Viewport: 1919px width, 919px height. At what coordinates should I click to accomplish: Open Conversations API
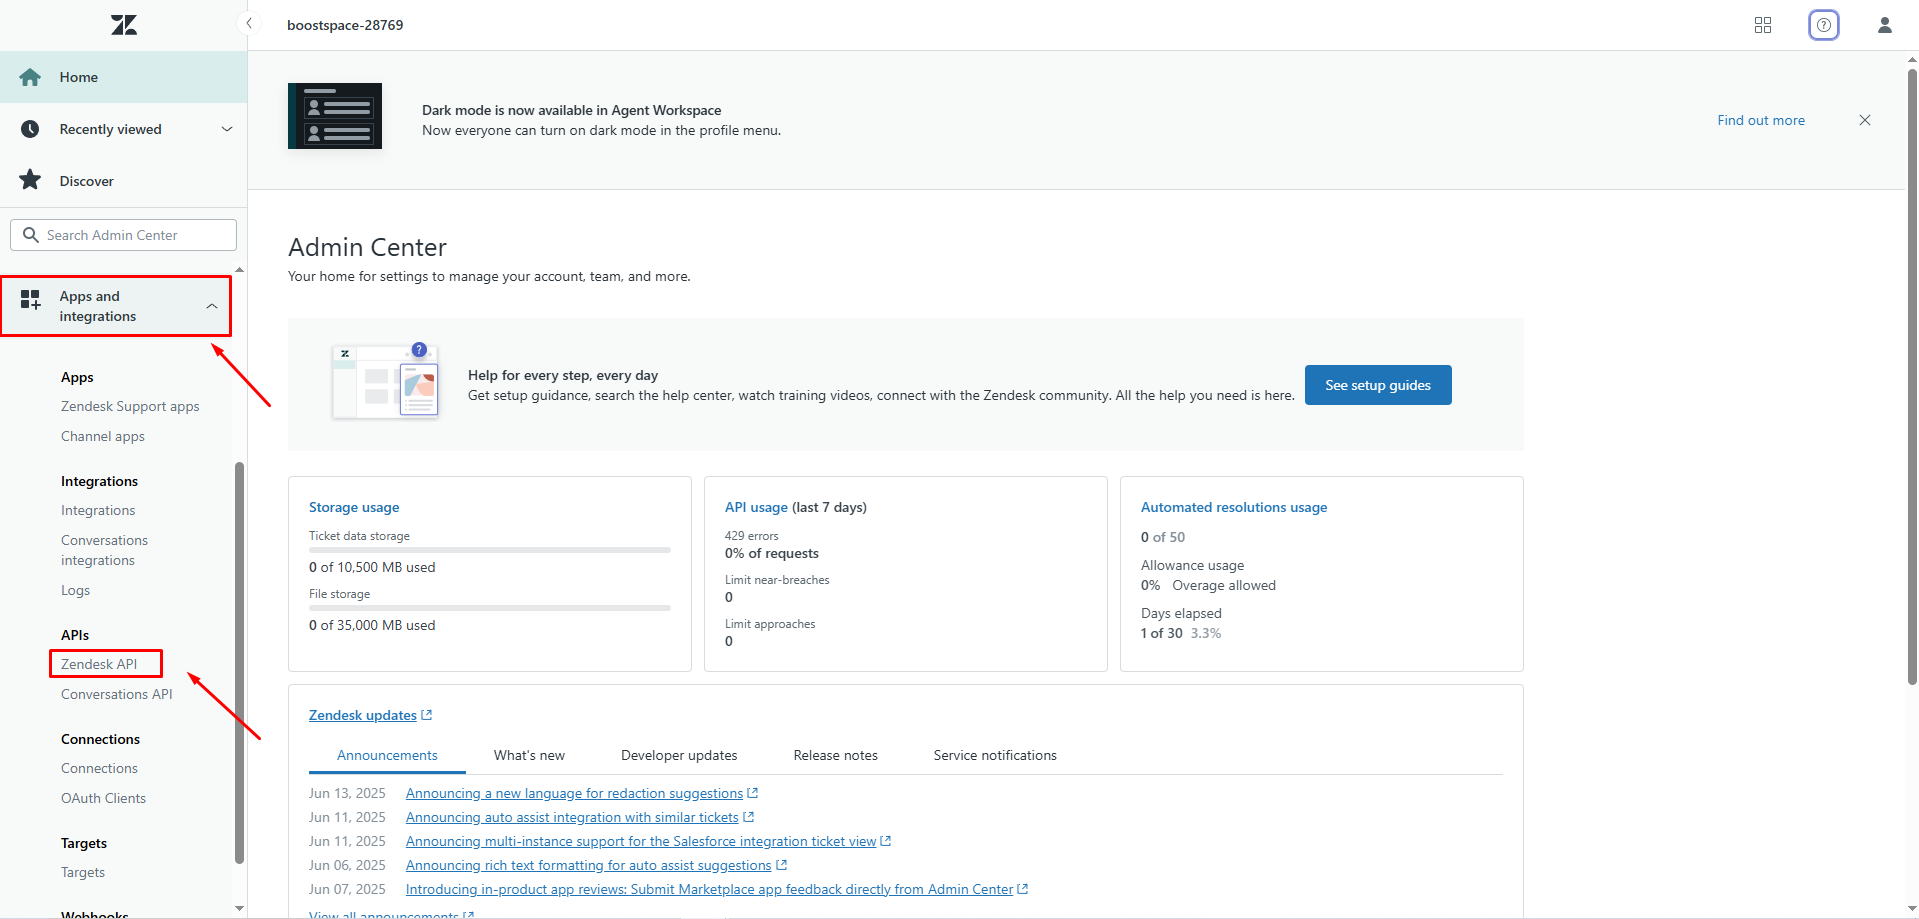[x=117, y=694]
